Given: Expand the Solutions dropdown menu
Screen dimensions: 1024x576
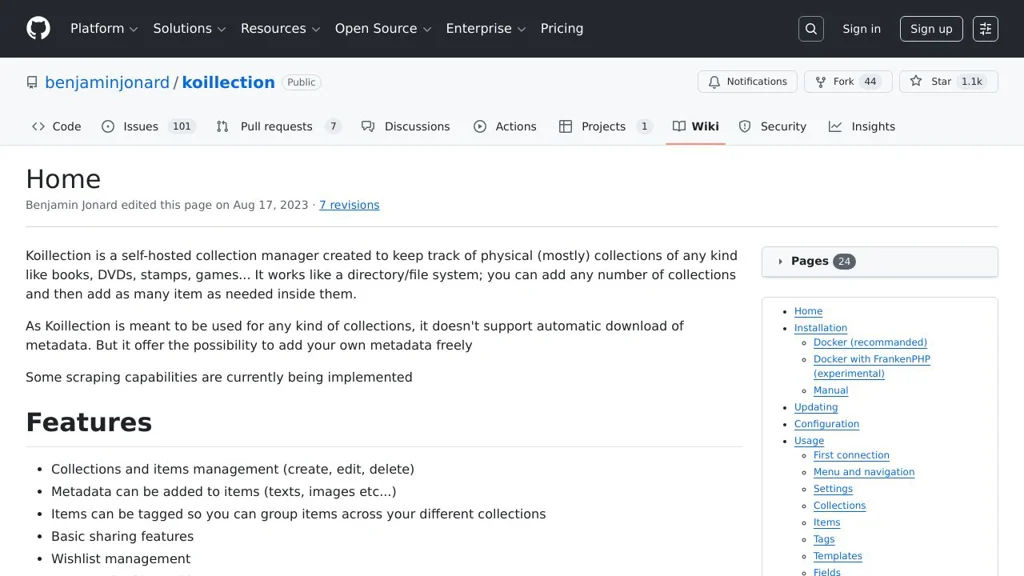Looking at the screenshot, I should click(189, 29).
